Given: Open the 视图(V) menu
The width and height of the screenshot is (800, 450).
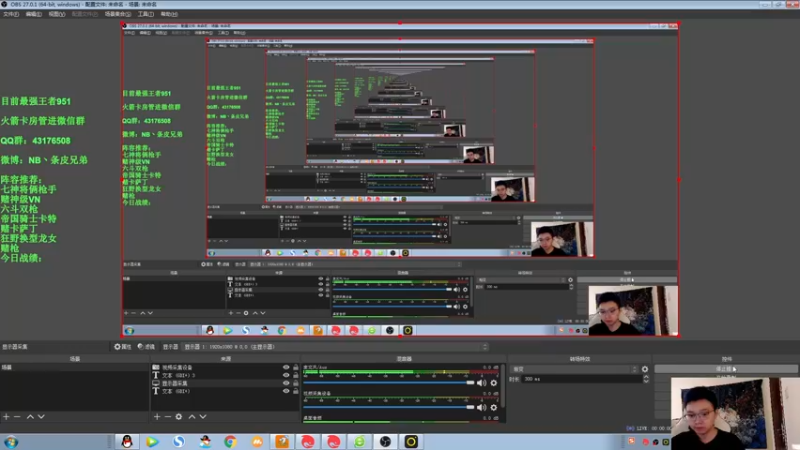Looking at the screenshot, I should click(x=57, y=14).
